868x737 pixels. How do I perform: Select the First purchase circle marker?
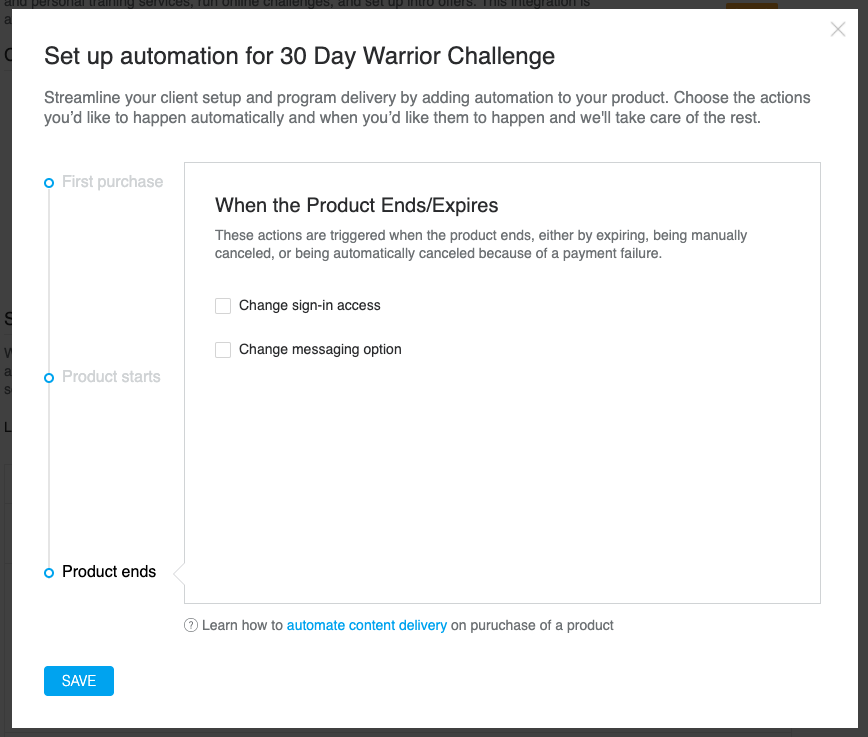[x=49, y=183]
